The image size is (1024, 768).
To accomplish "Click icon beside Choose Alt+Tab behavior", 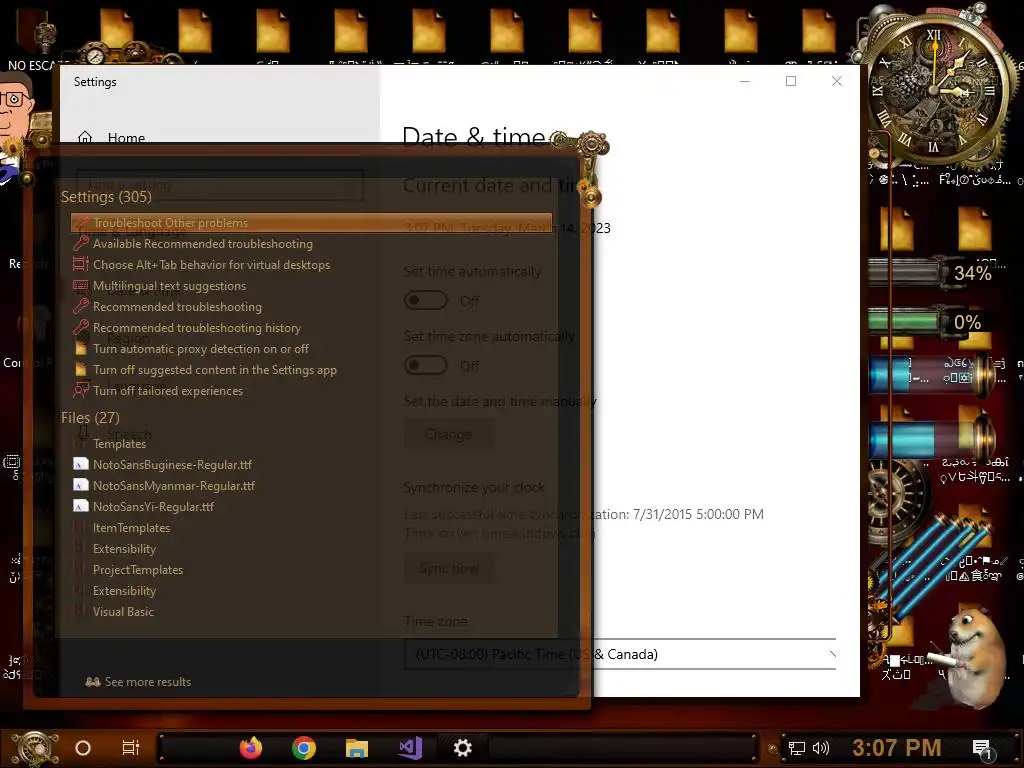I will 81,264.
